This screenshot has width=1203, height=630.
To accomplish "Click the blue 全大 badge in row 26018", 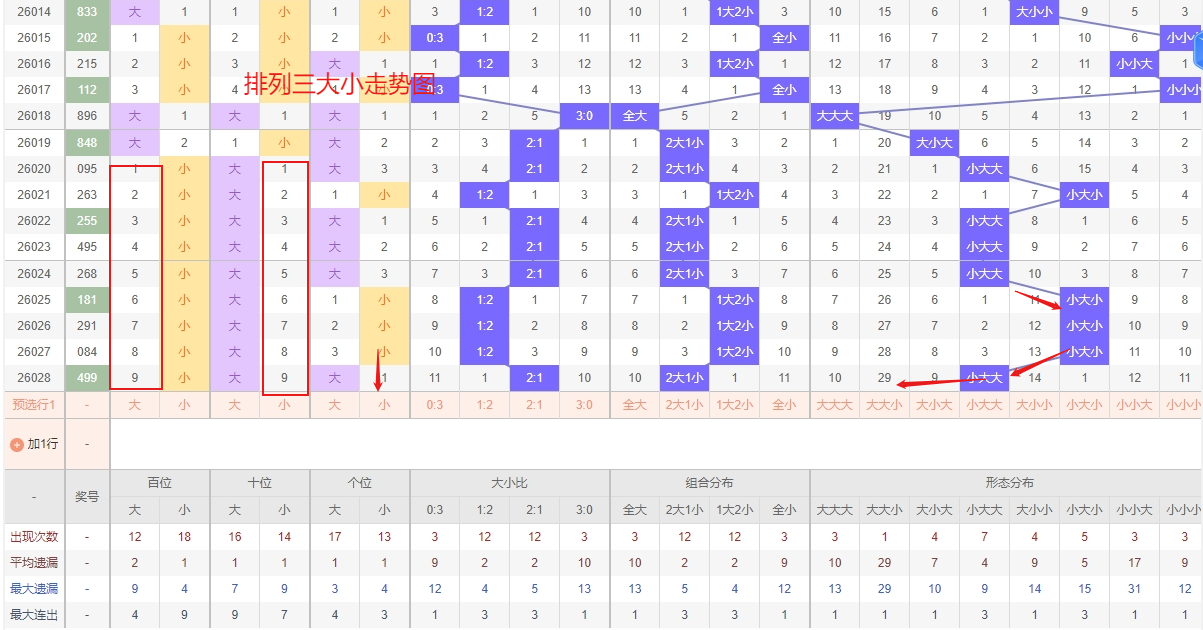I will [x=634, y=116].
